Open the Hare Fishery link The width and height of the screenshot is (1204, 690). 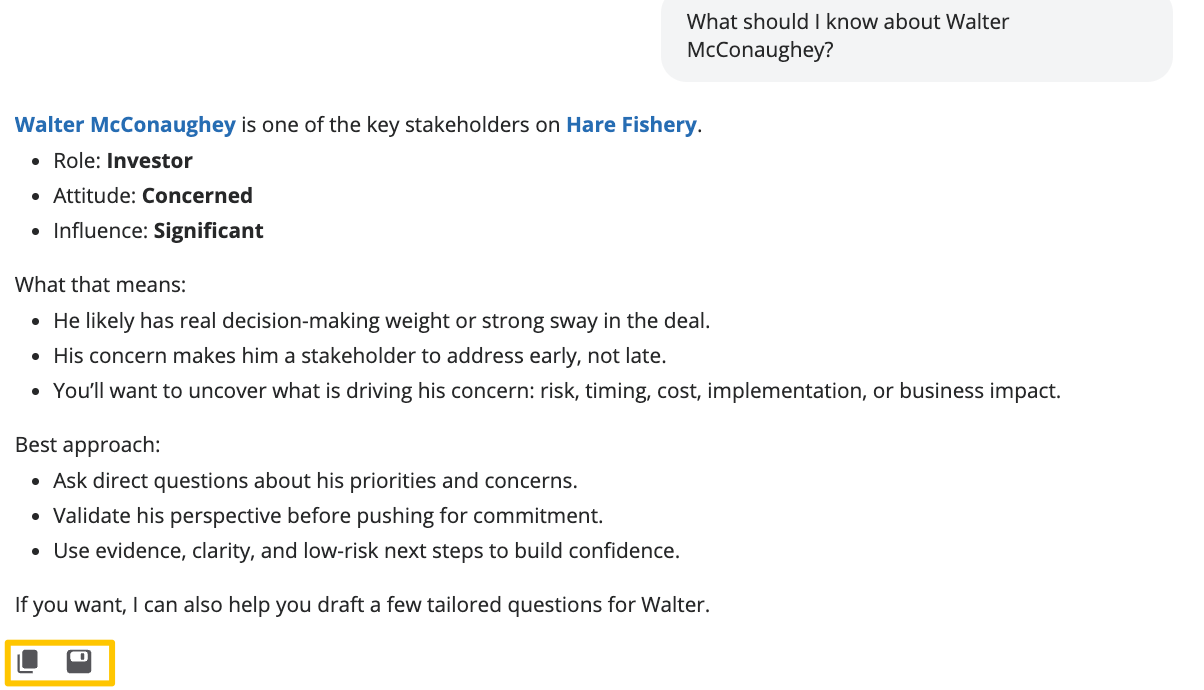631,125
